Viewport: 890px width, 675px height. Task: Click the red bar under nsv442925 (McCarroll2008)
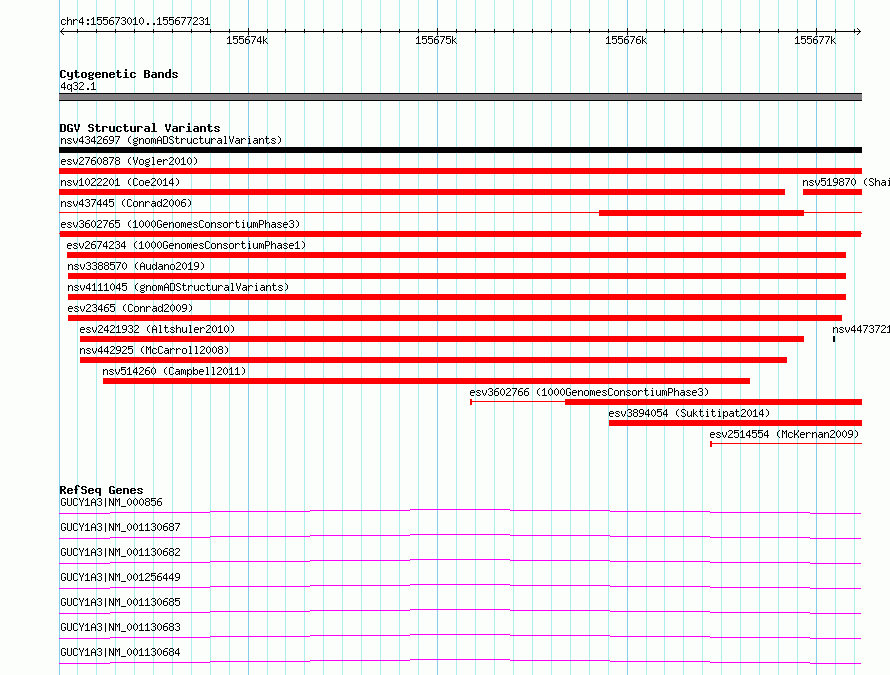pos(433,360)
